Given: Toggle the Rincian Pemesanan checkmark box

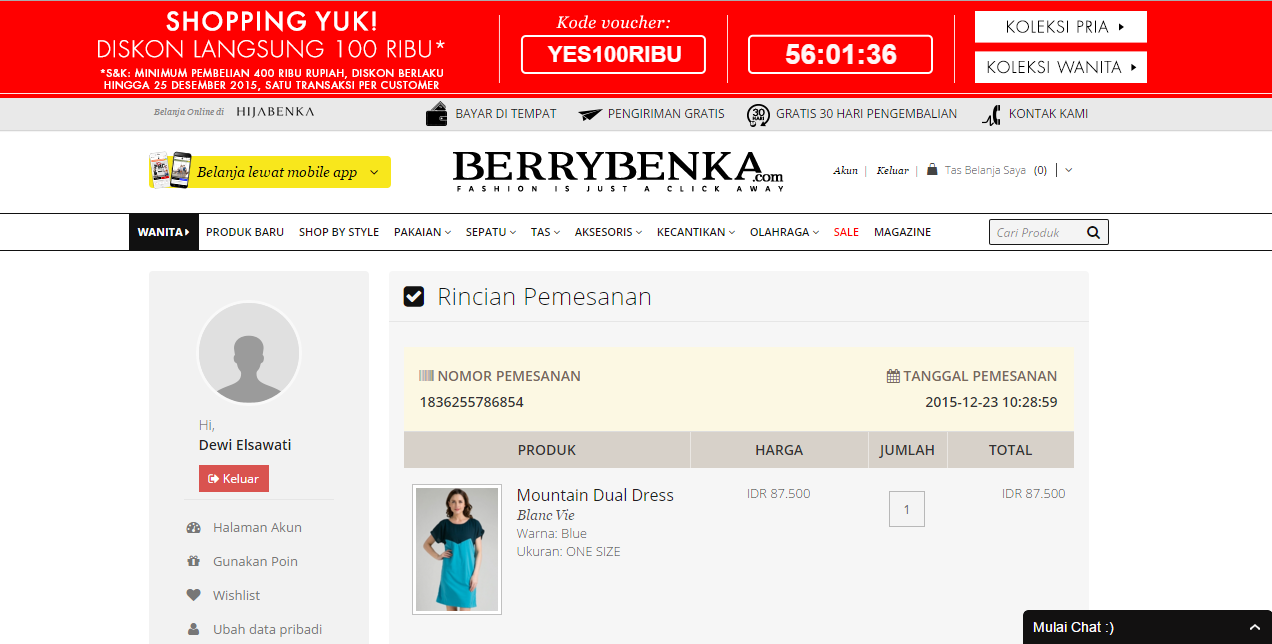Looking at the screenshot, I should pos(414,297).
